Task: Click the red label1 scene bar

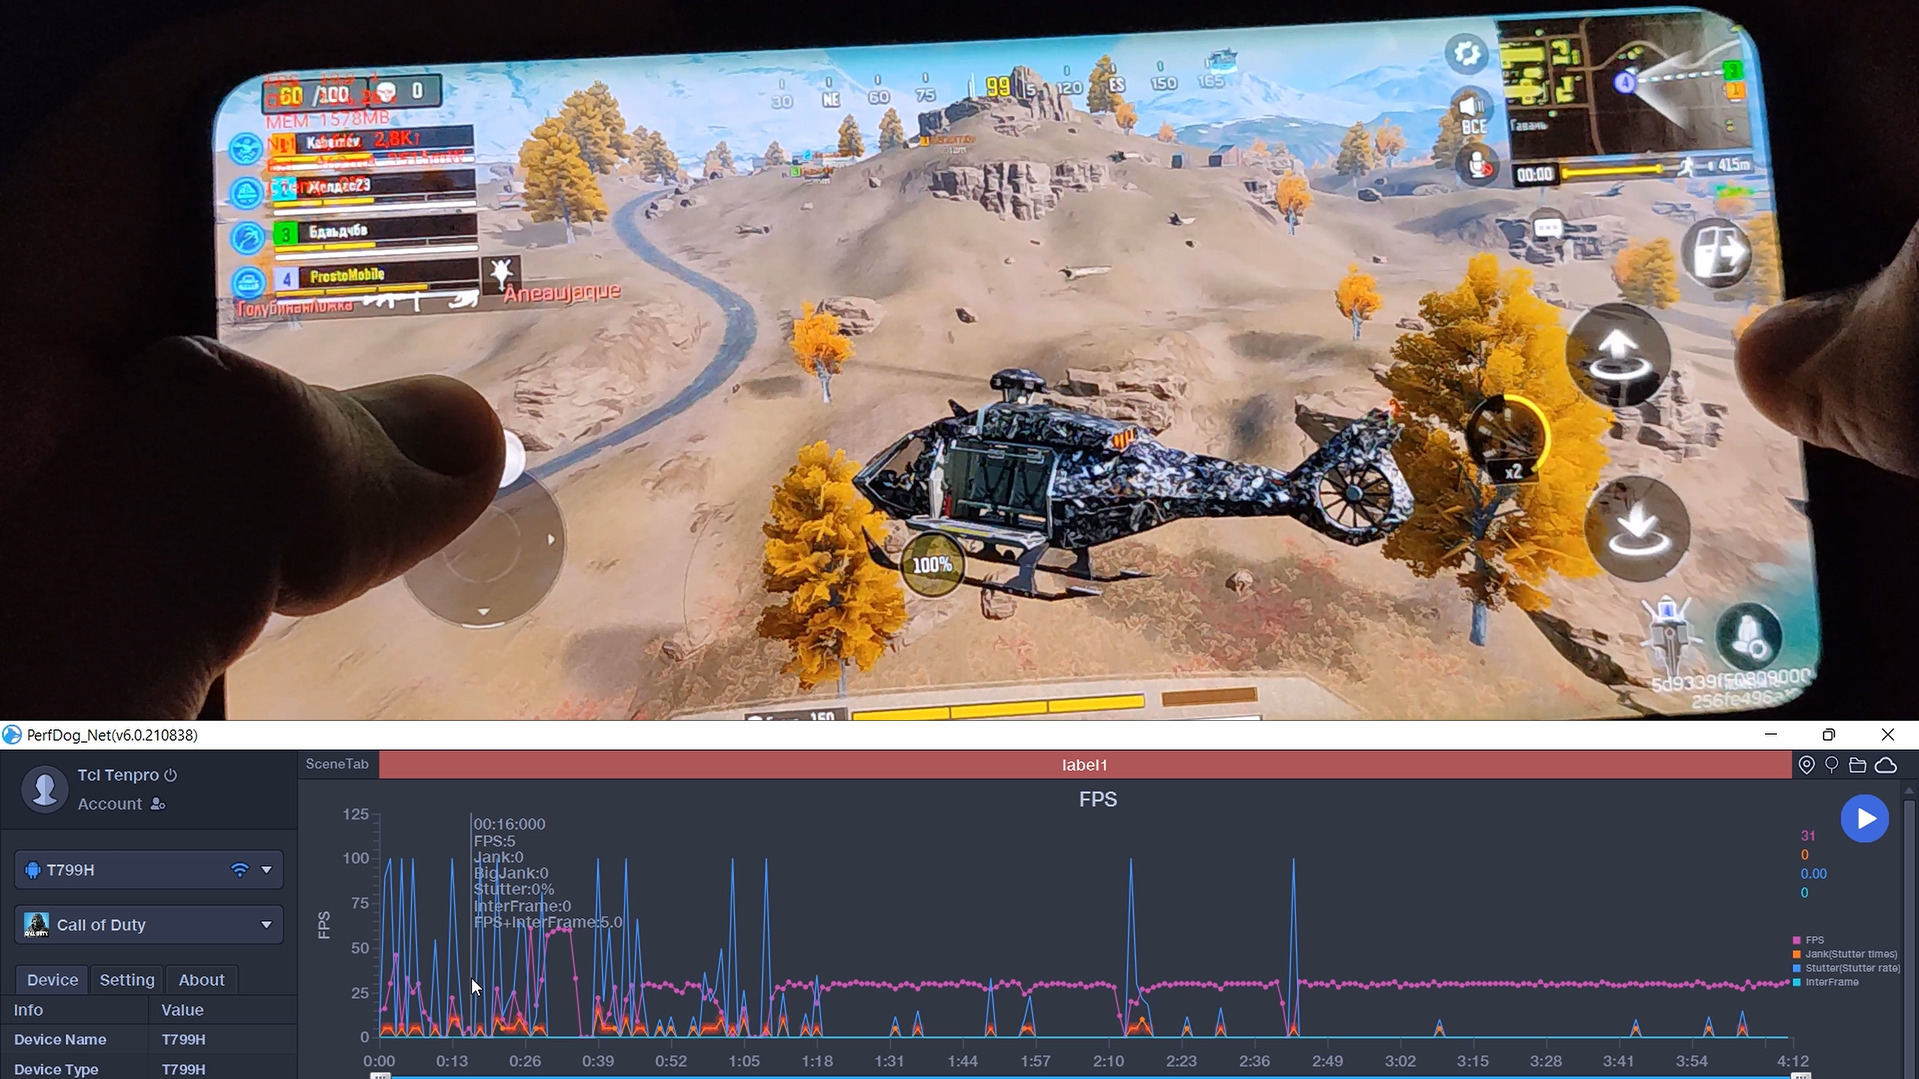Action: tap(1085, 765)
